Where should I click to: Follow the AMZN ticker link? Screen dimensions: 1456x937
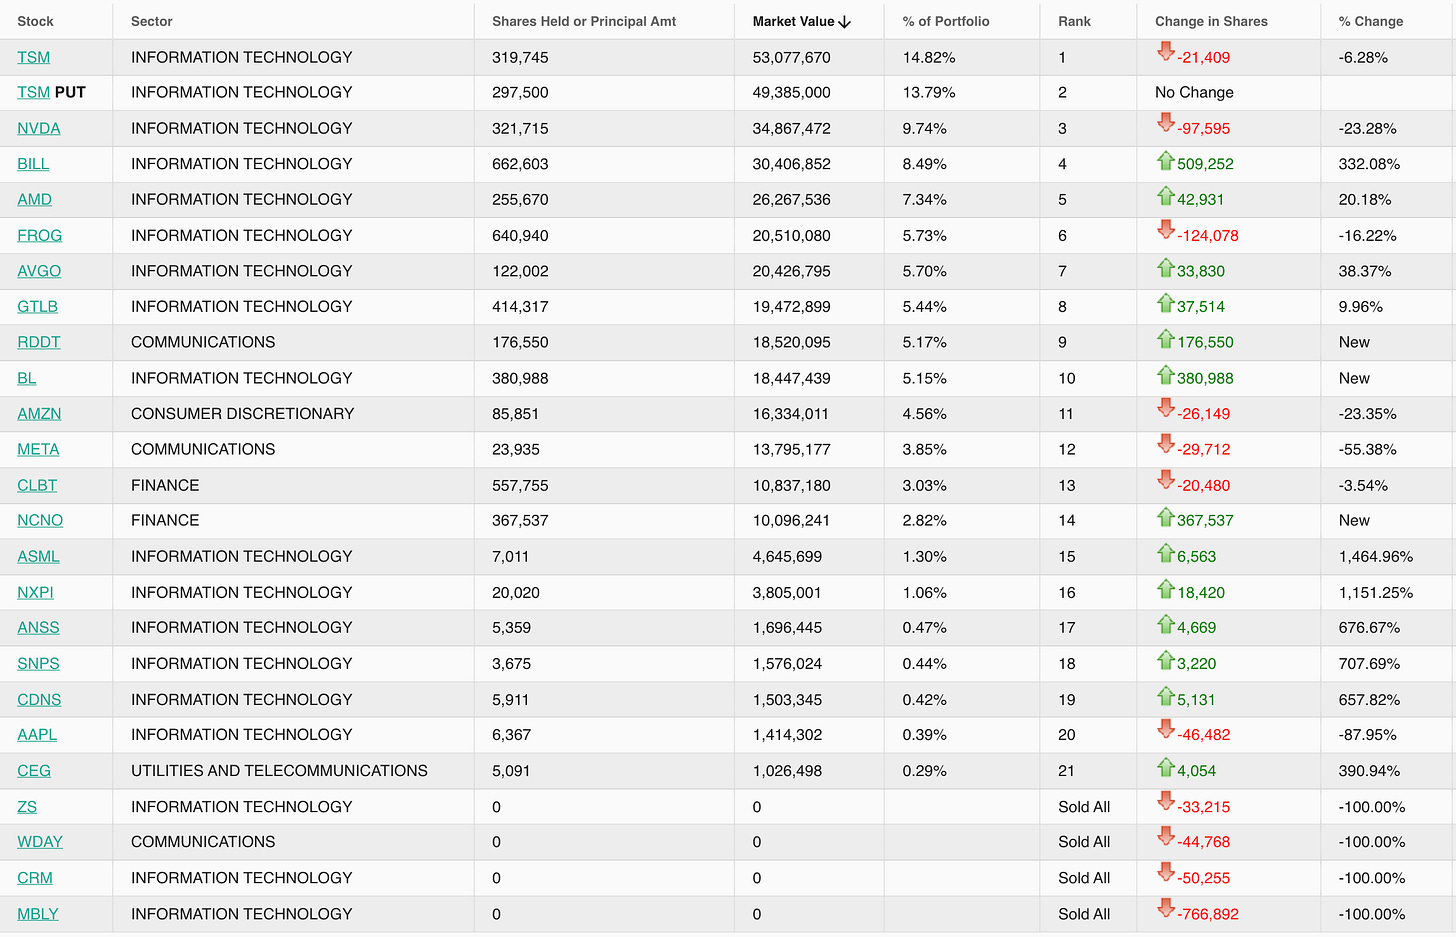39,413
